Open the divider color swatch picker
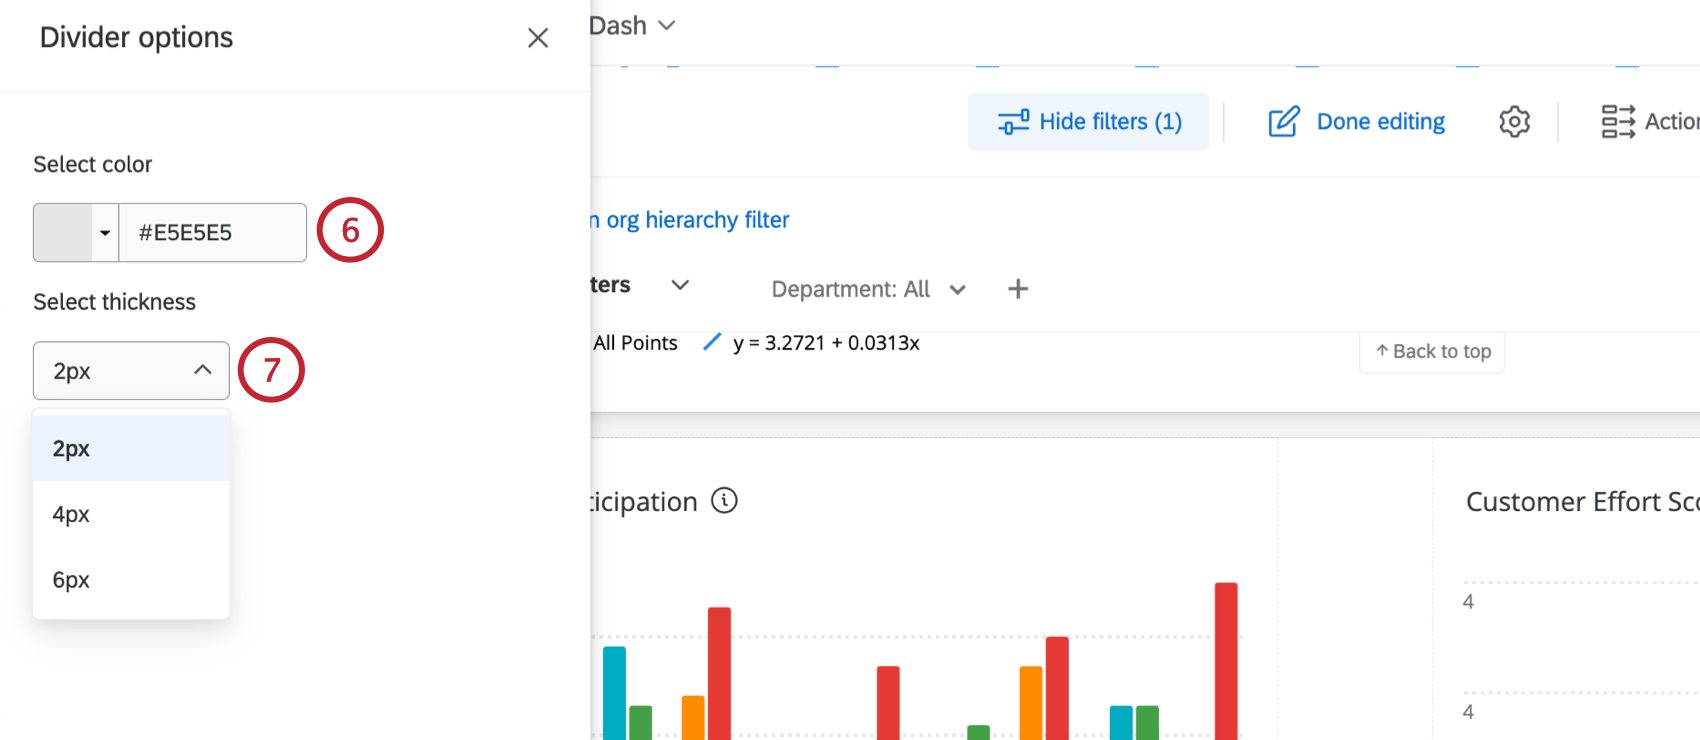1700x740 pixels. click(x=76, y=233)
